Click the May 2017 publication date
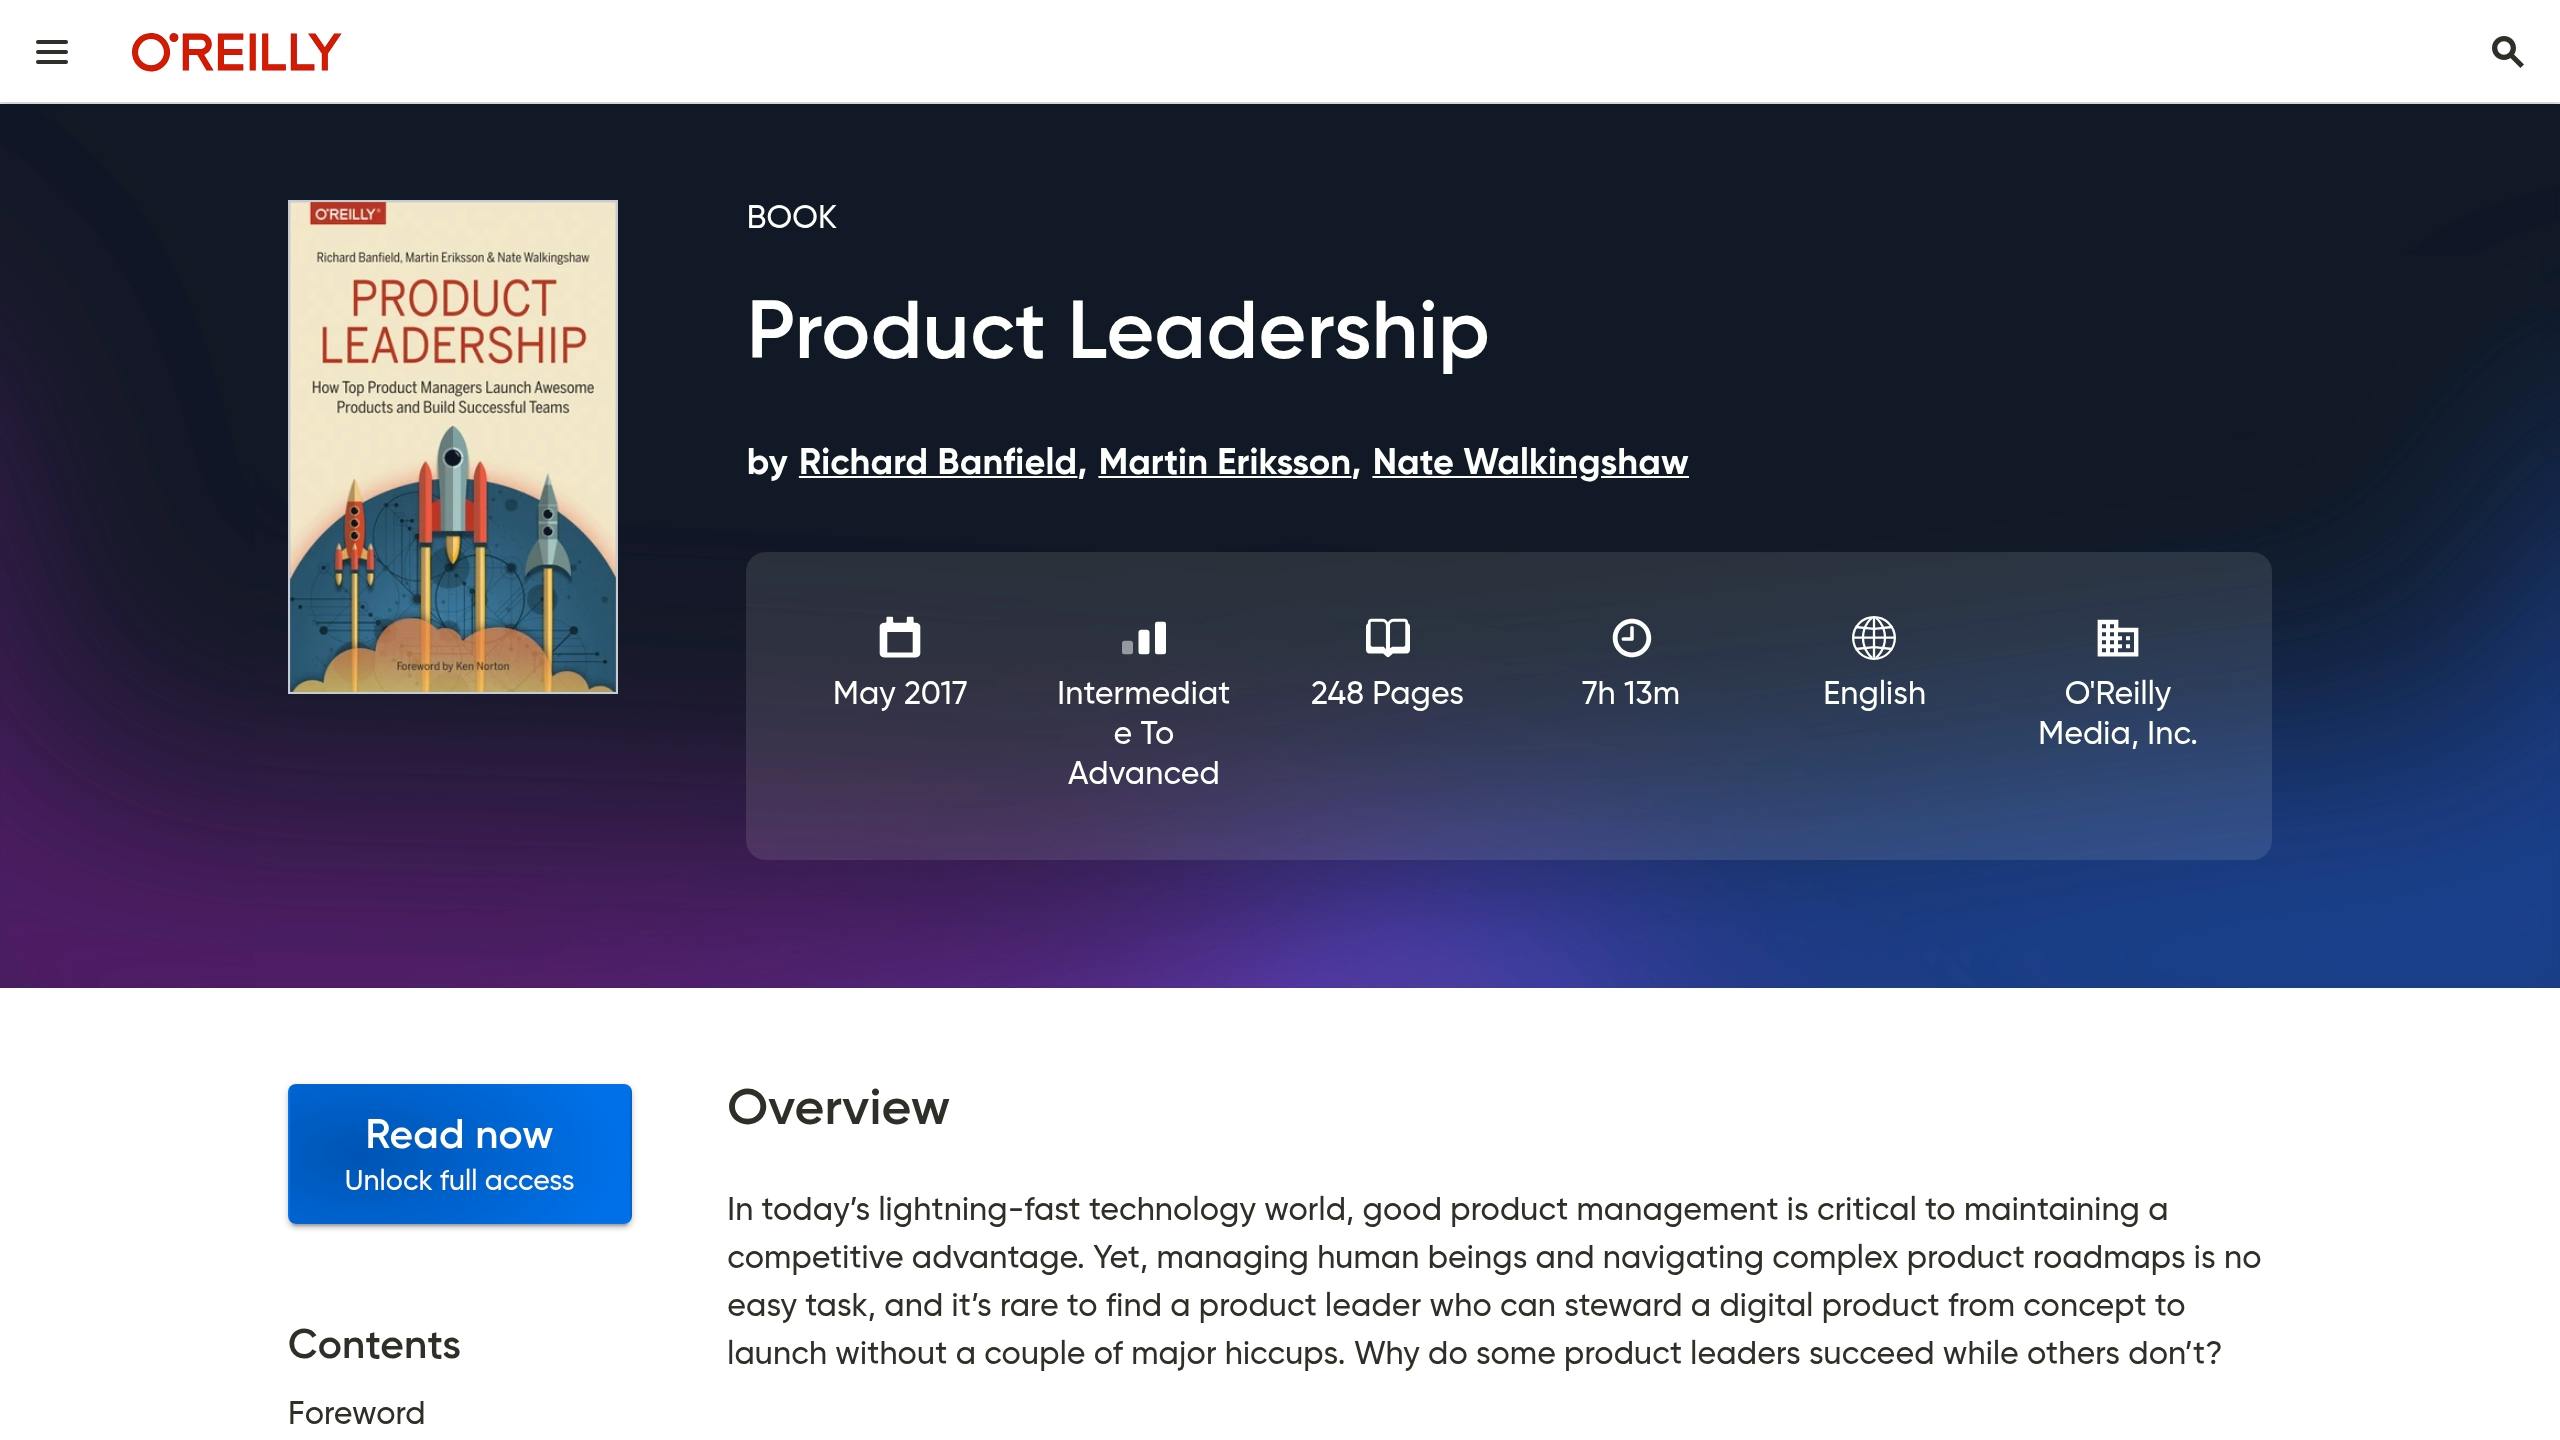Viewport: 2560px width, 1440px height. point(900,693)
